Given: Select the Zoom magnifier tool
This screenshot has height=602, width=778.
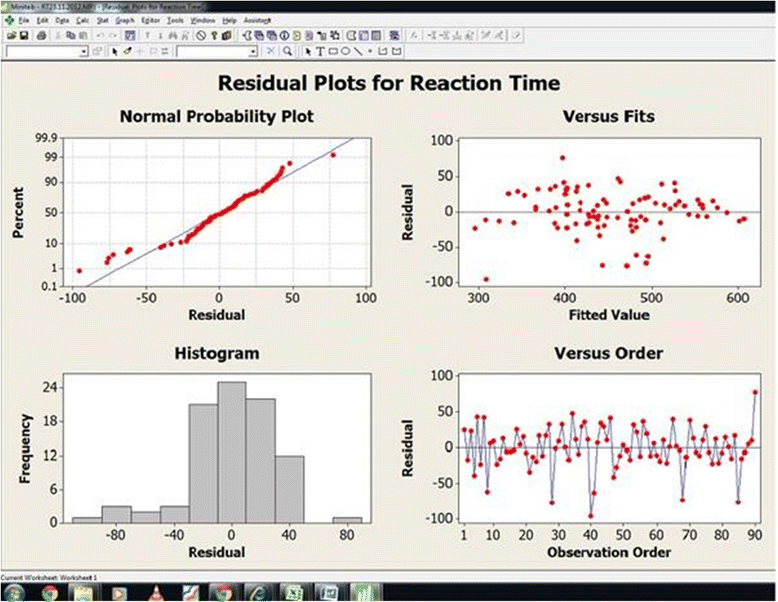Looking at the screenshot, I should click(287, 51).
